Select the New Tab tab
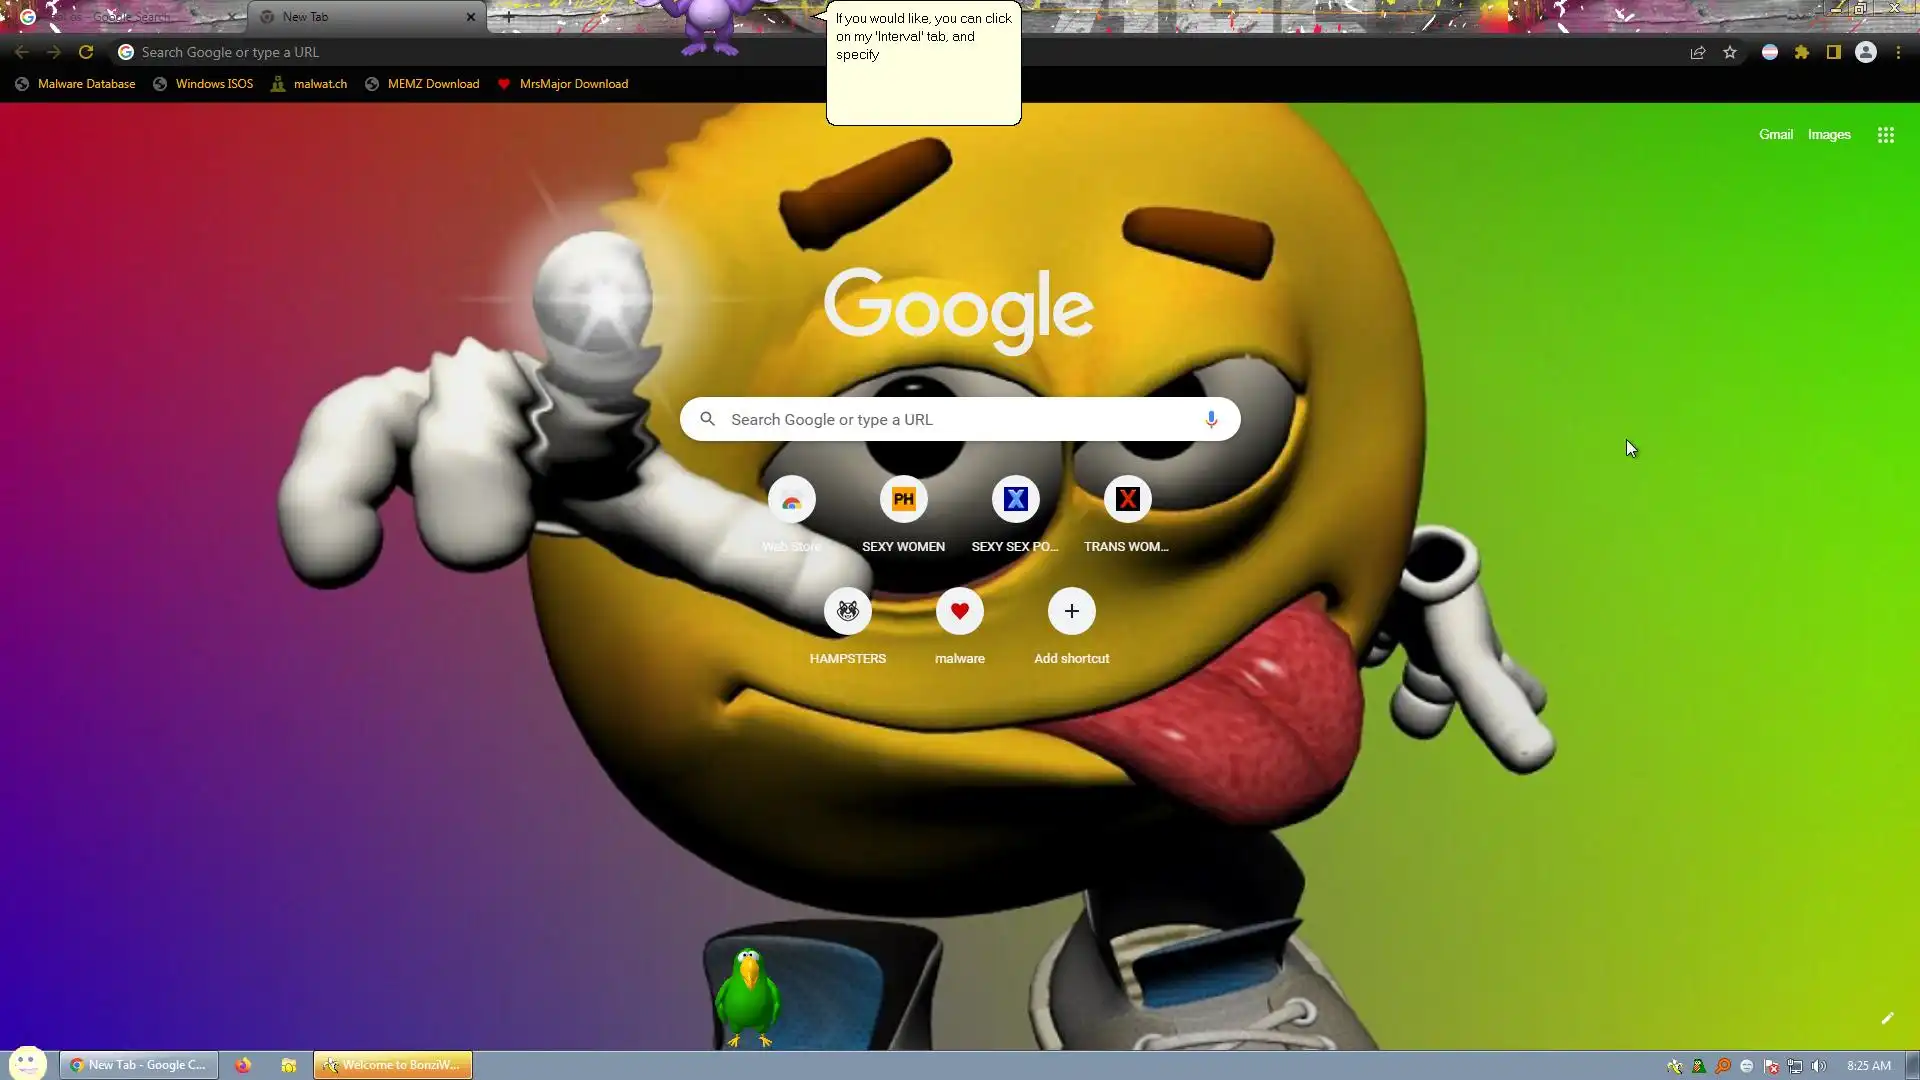Viewport: 1920px width, 1080px height. point(360,17)
